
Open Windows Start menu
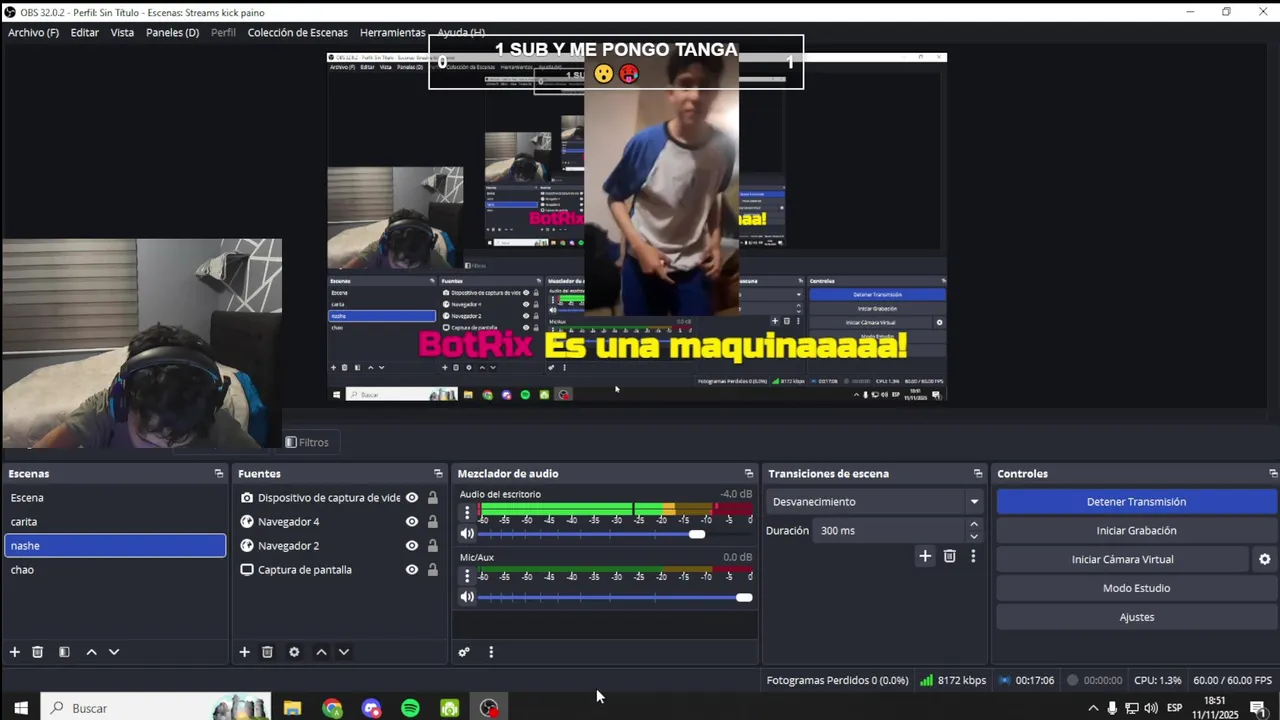(20, 708)
